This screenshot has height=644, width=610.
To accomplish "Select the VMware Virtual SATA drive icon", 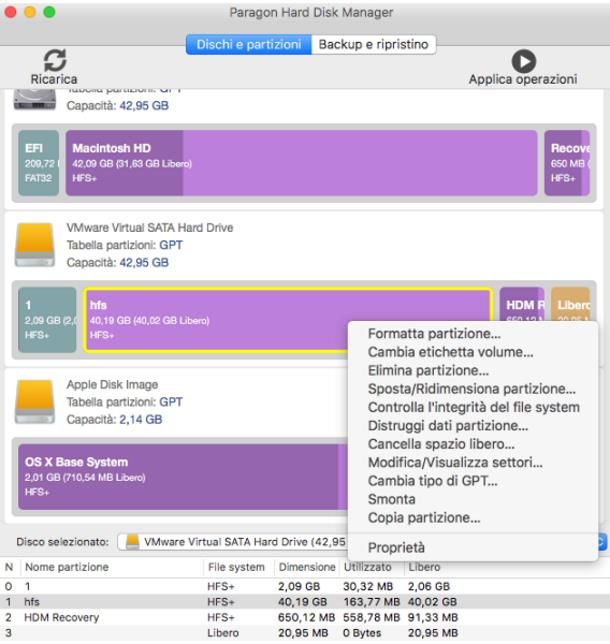I will click(35, 245).
